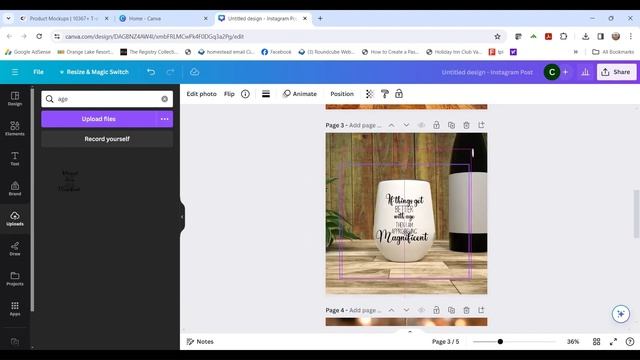Screen dimensions: 640x360
Task: Open the Position panel
Action: 342,94
